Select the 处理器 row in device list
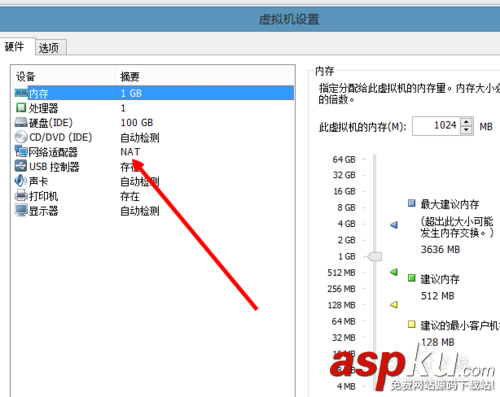500x397 pixels. click(154, 108)
